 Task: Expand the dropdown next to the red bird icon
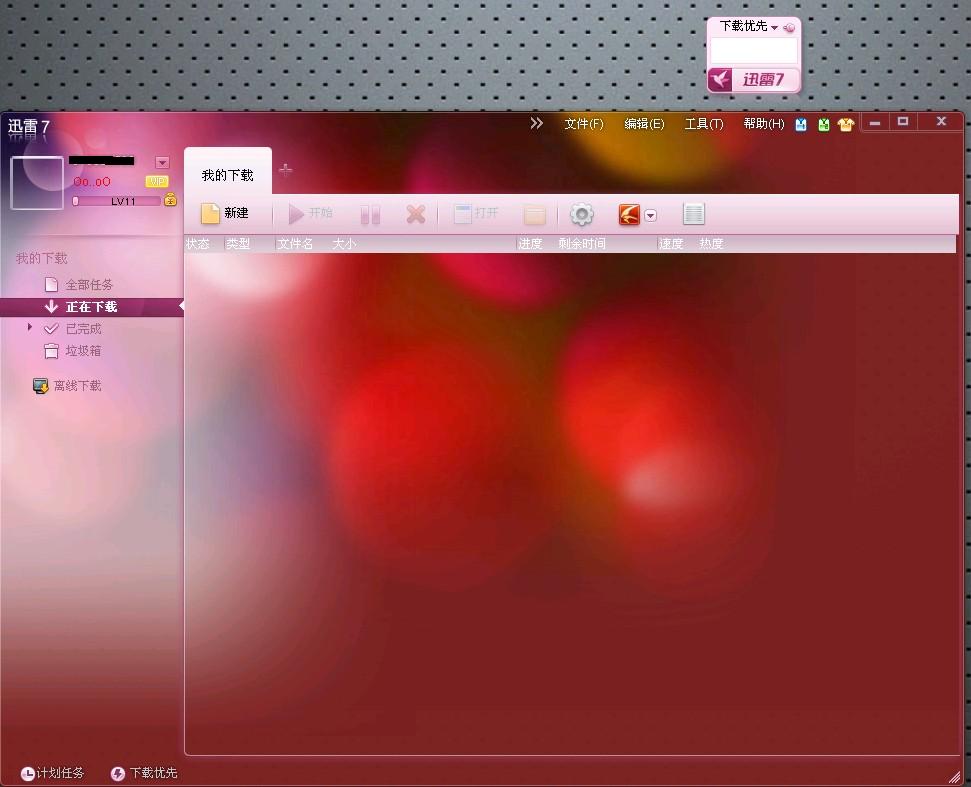(x=650, y=215)
